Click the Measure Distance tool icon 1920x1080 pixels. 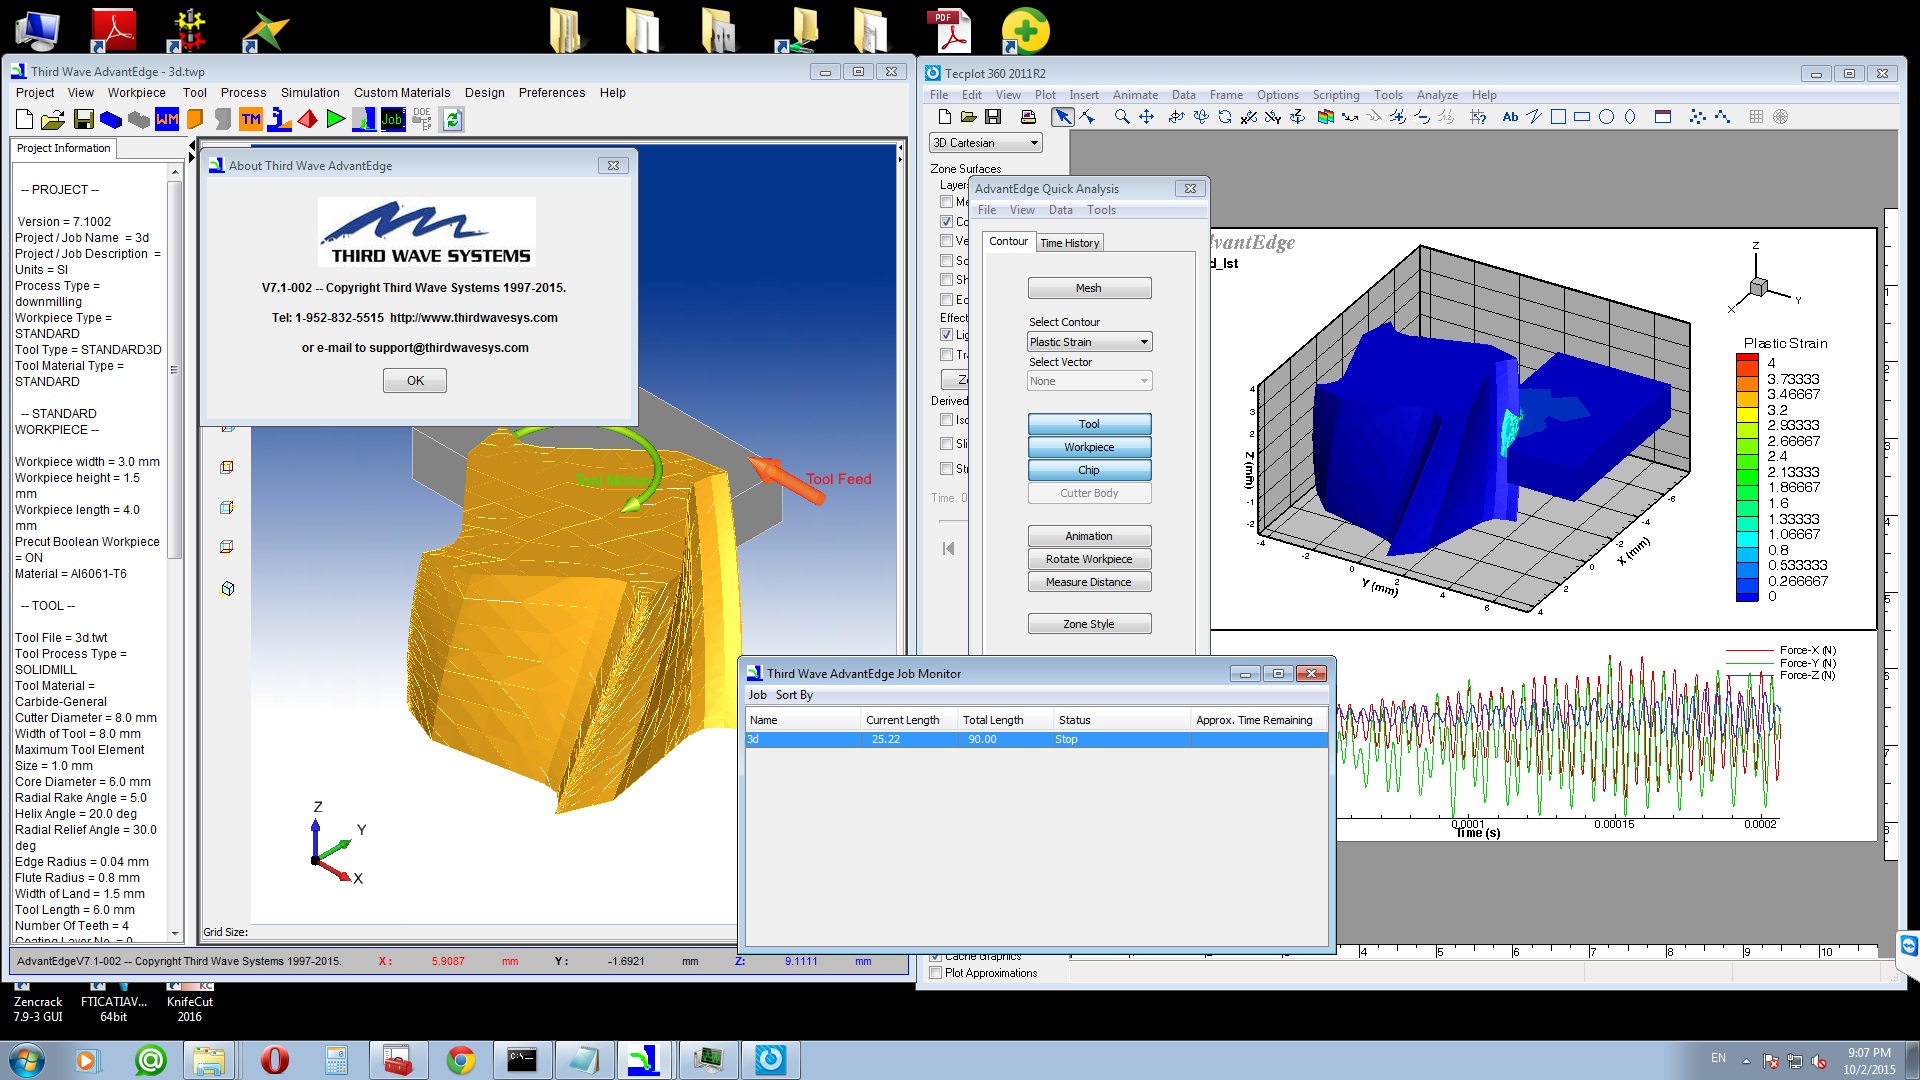1088,582
